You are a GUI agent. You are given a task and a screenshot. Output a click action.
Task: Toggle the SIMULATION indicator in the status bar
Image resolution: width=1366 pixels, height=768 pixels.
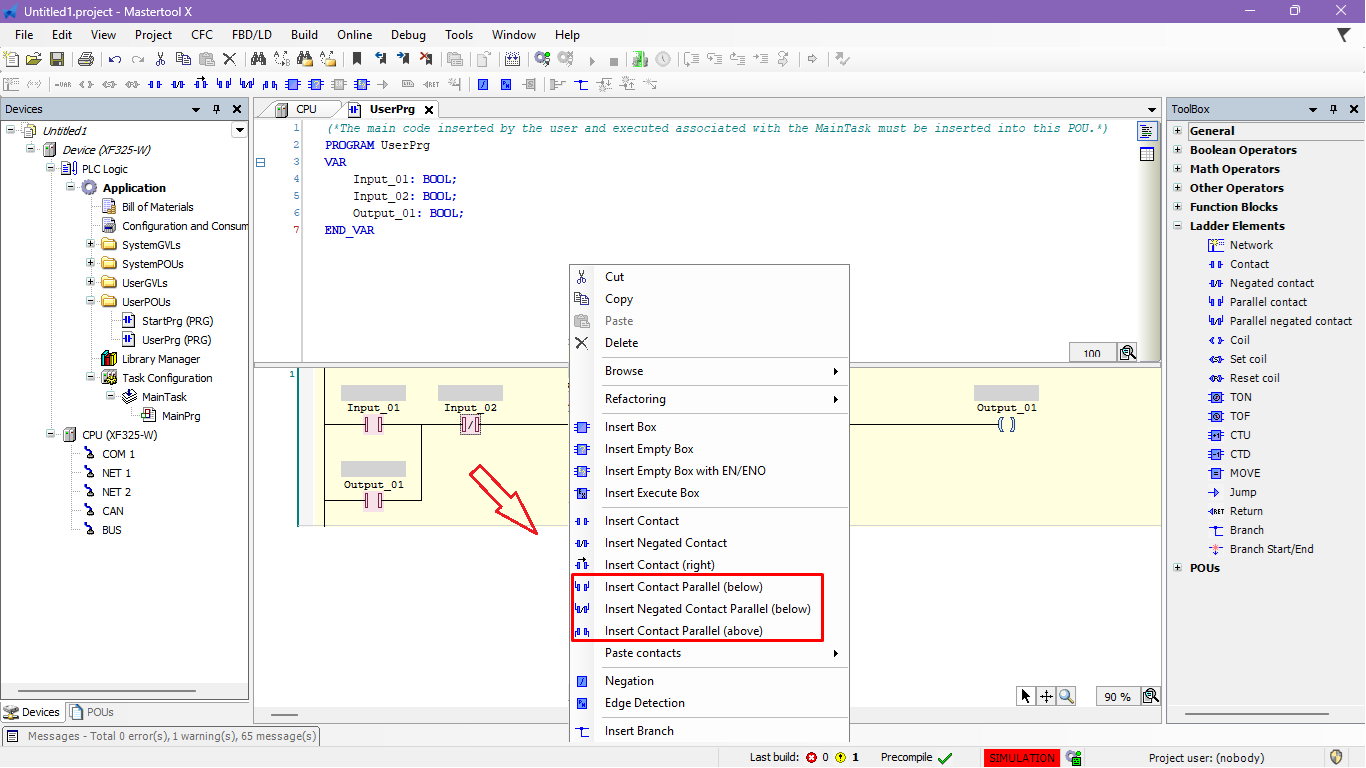(1021, 758)
